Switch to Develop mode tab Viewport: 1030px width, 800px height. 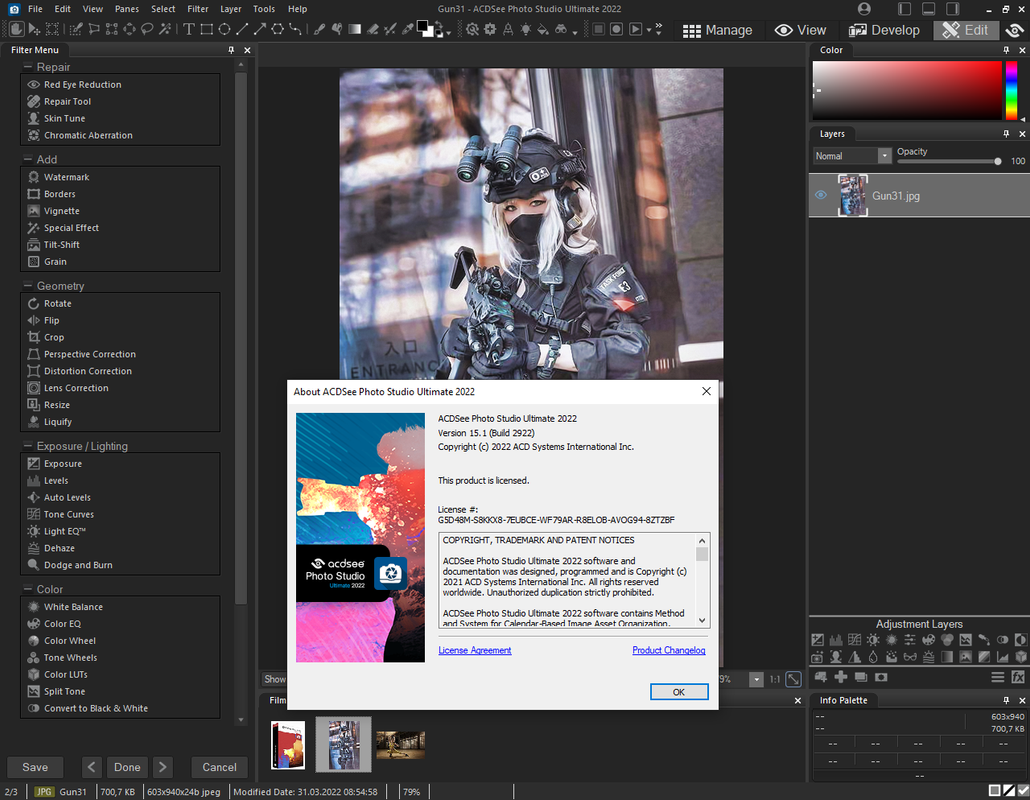click(x=884, y=30)
